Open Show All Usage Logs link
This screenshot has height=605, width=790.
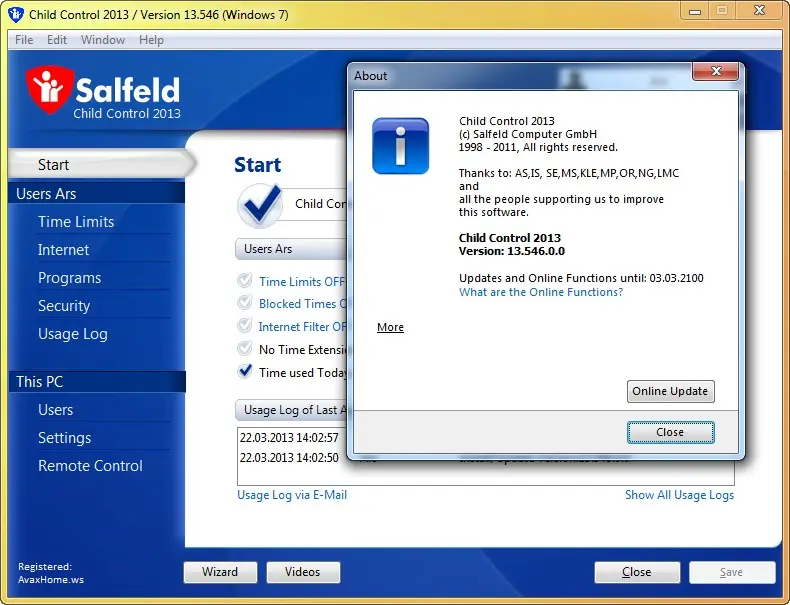680,495
